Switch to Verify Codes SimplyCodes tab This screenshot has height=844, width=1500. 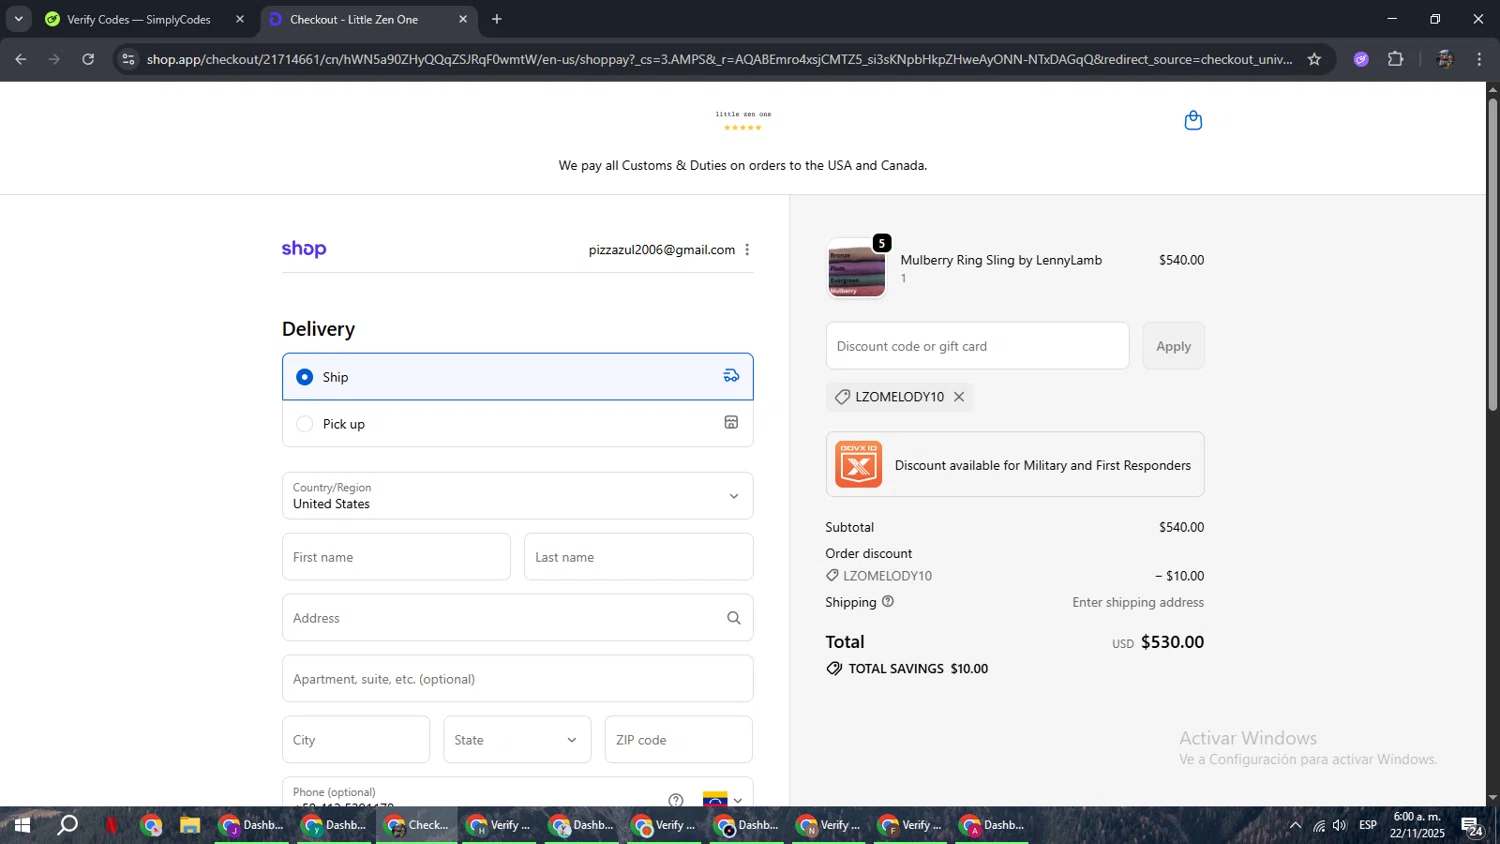(145, 19)
